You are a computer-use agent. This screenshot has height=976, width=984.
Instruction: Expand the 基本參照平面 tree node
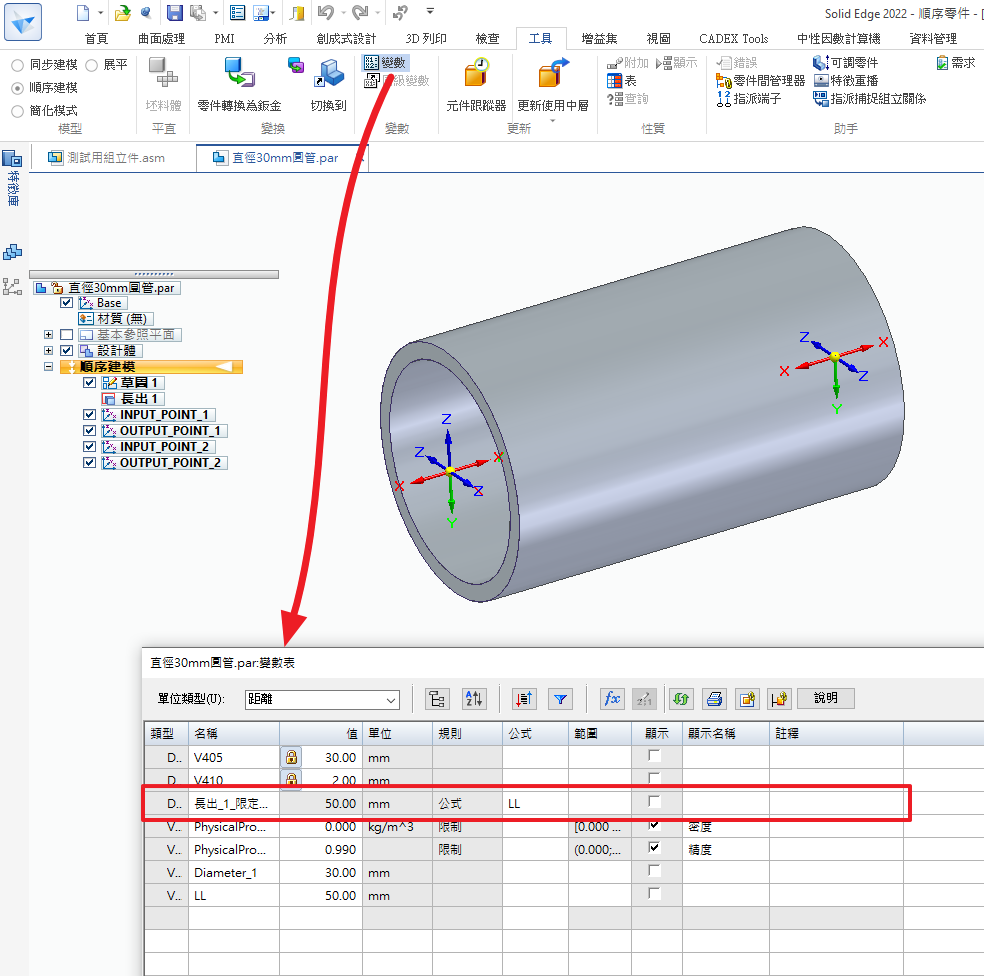tap(48, 335)
